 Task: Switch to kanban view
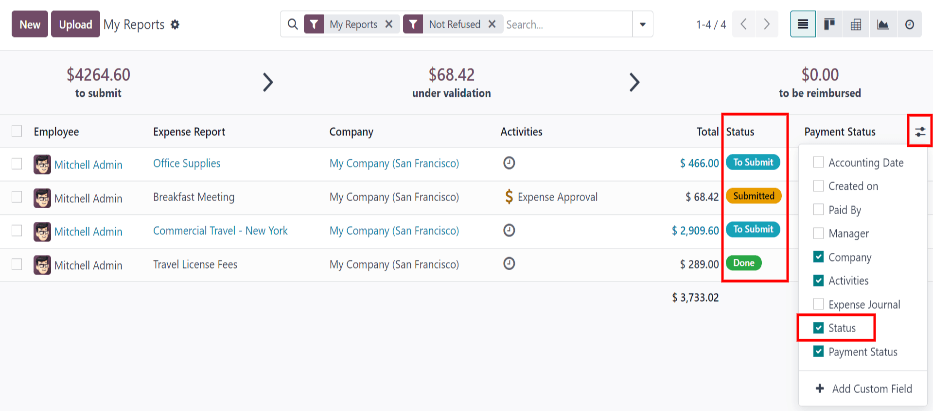[829, 24]
